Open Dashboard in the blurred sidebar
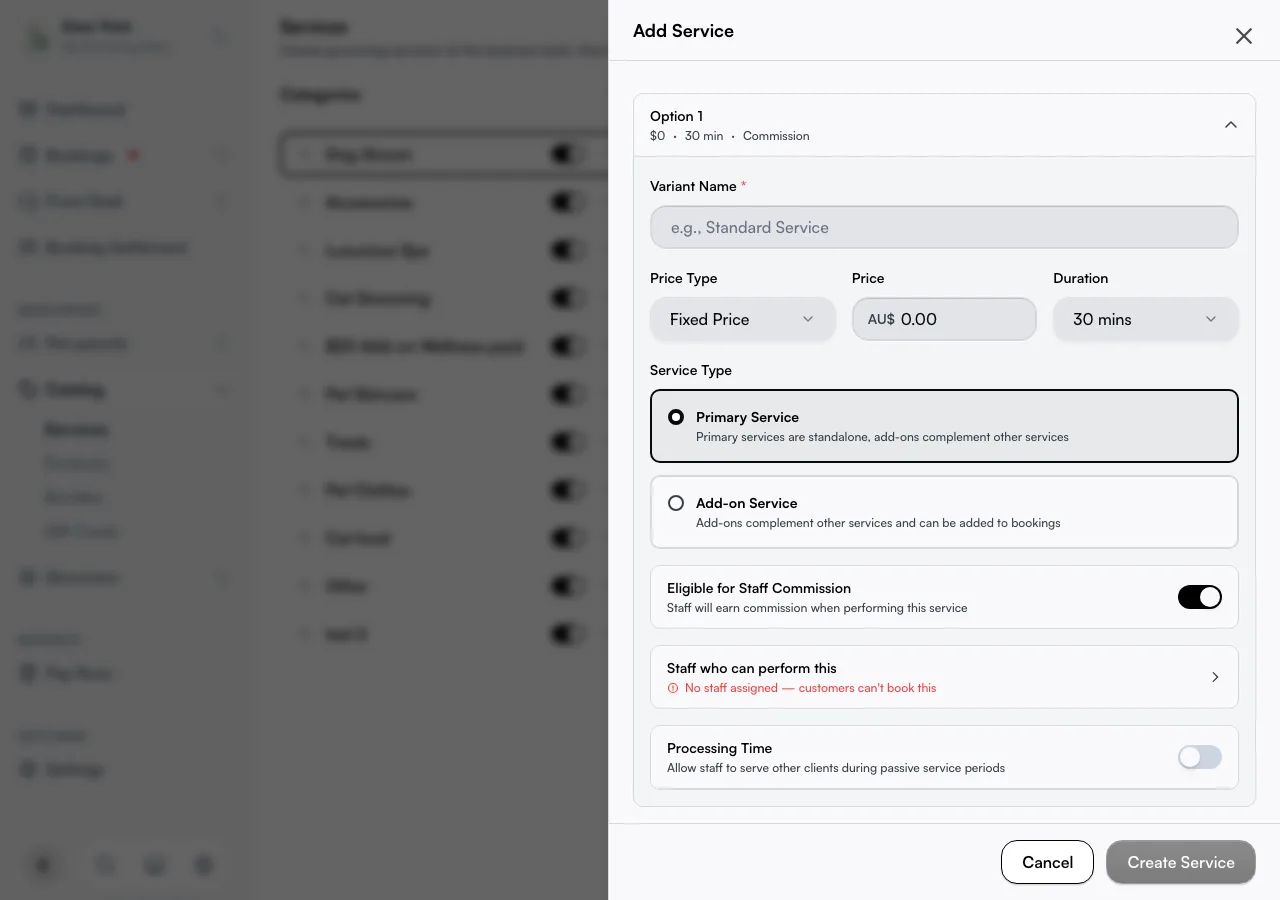 pos(86,109)
